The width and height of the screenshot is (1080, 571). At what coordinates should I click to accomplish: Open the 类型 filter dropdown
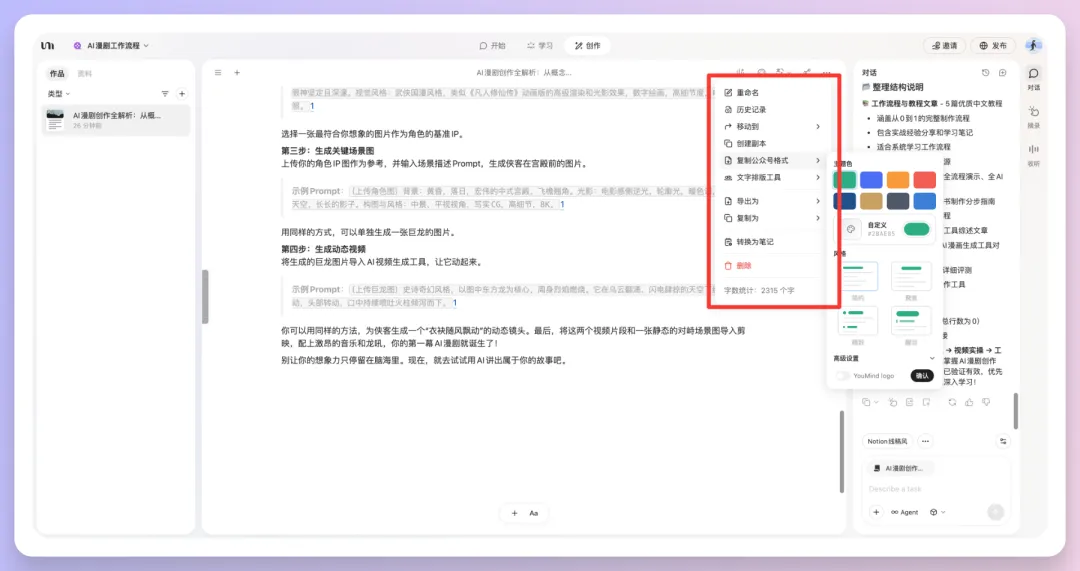pos(59,94)
